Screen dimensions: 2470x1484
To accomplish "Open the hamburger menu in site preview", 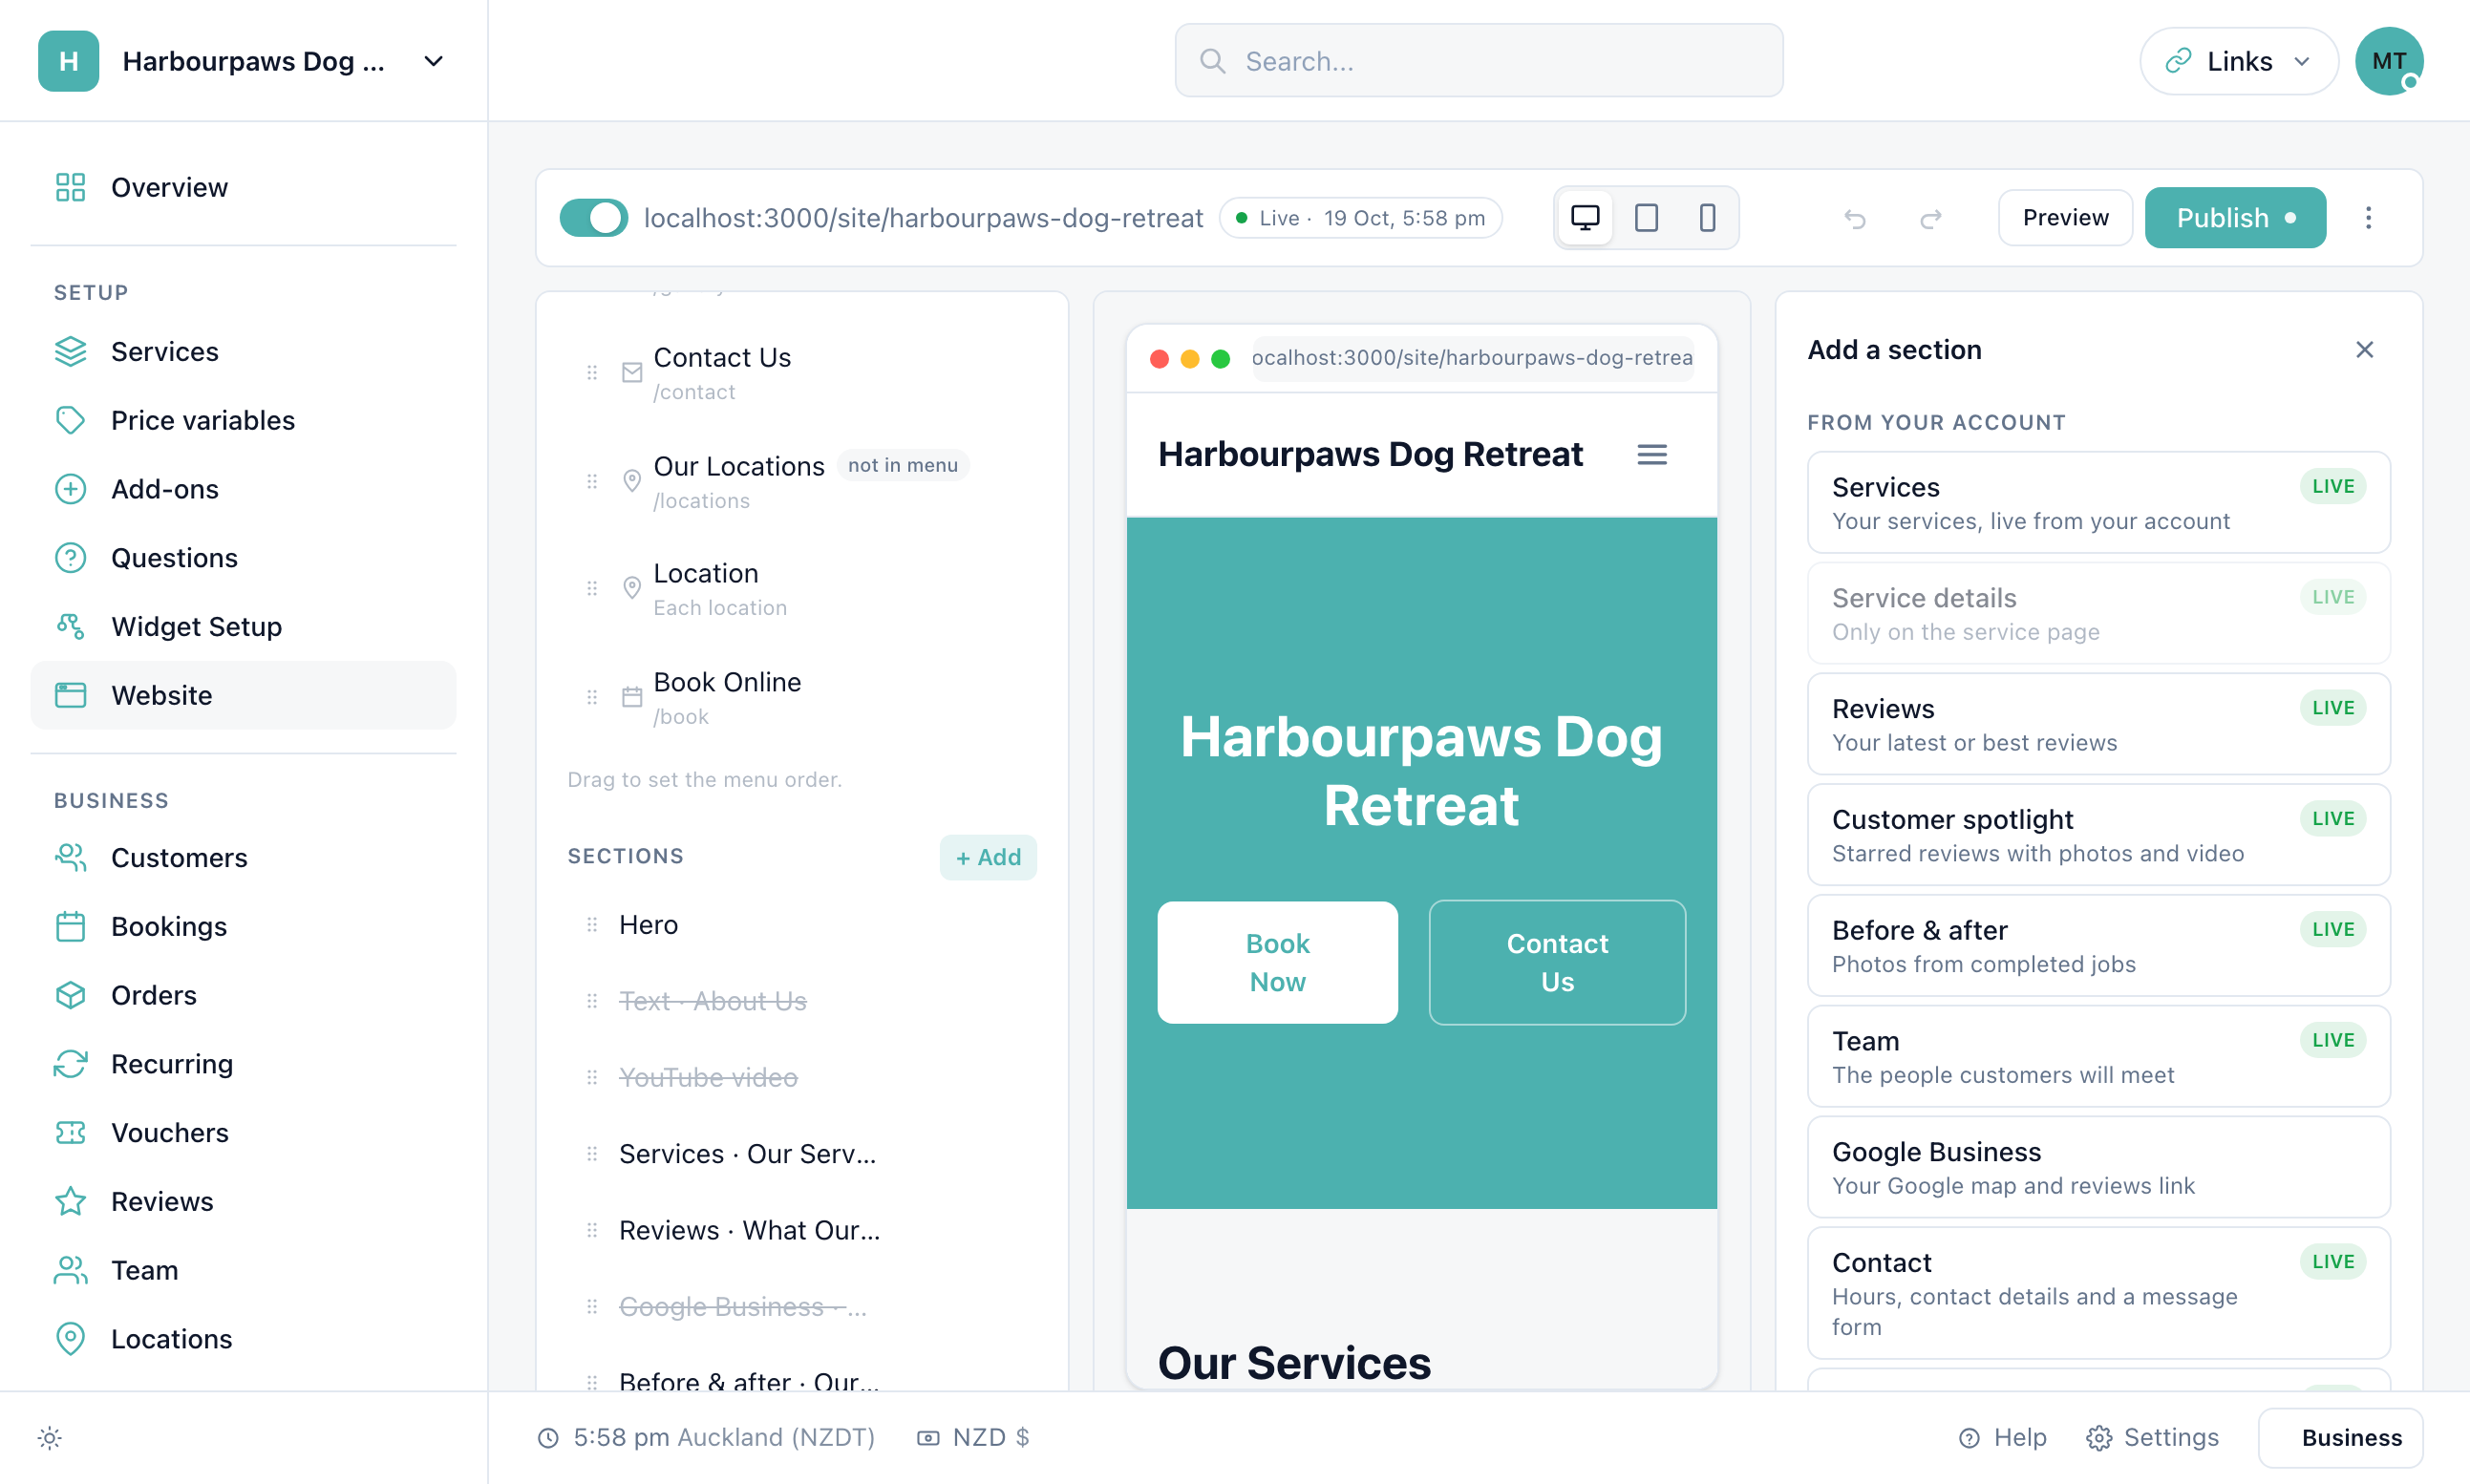I will 1652,455.
